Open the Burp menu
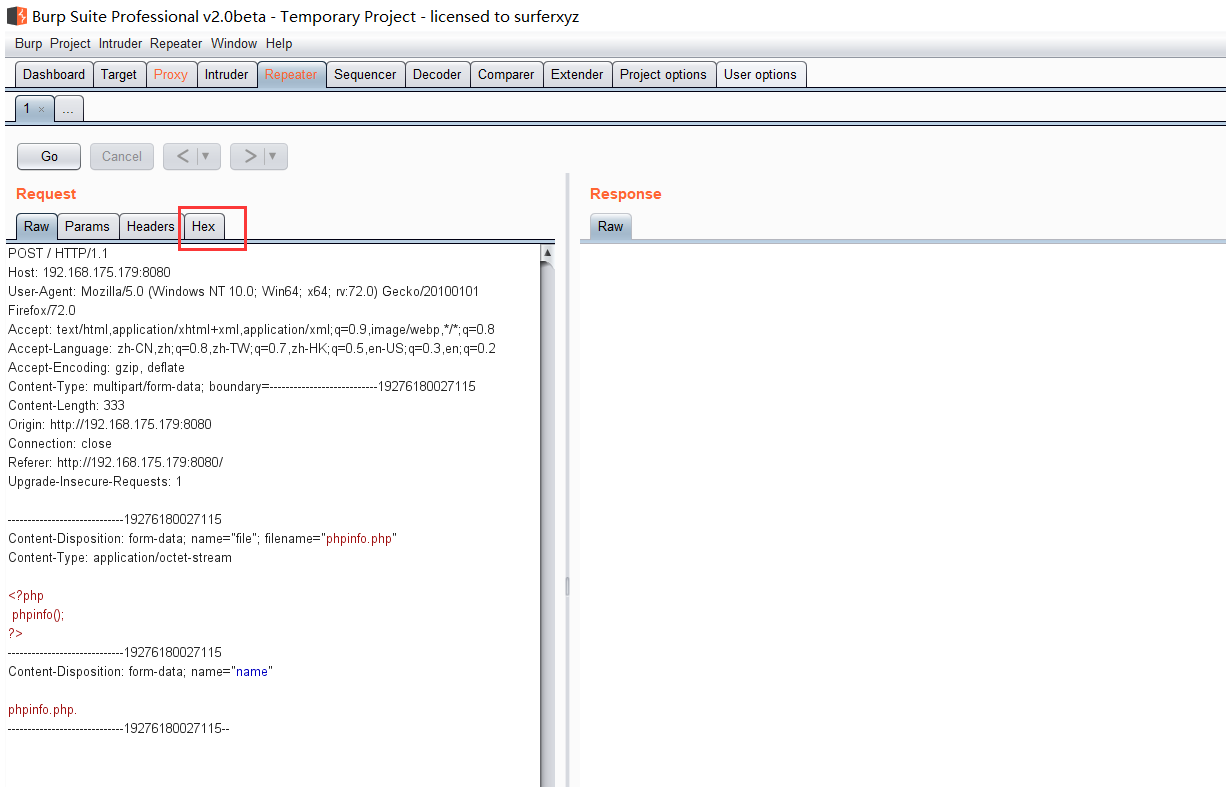The image size is (1226, 787). coord(29,44)
